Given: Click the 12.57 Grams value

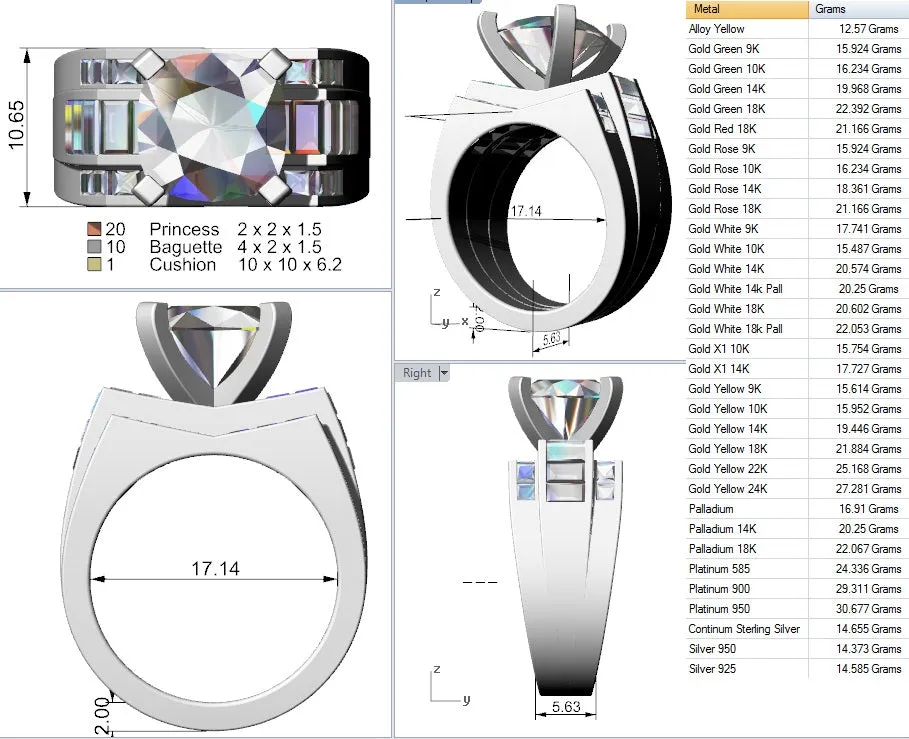Looking at the screenshot, I should click(868, 29).
